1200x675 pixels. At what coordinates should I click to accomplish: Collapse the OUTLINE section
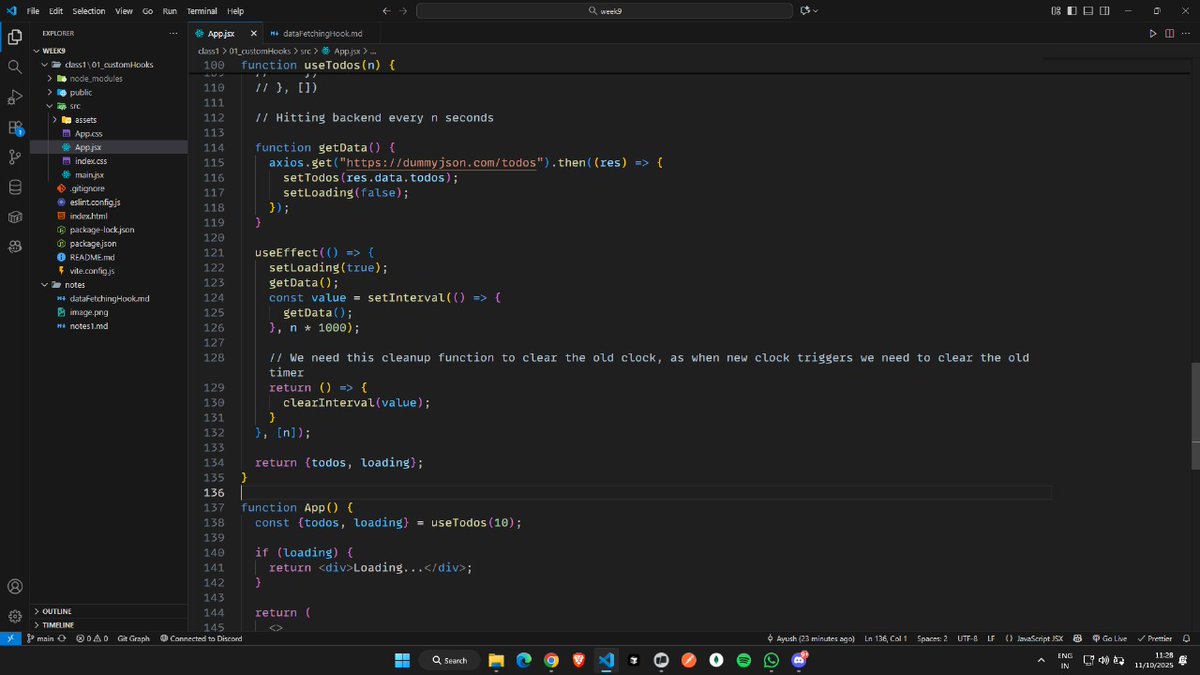pos(56,610)
